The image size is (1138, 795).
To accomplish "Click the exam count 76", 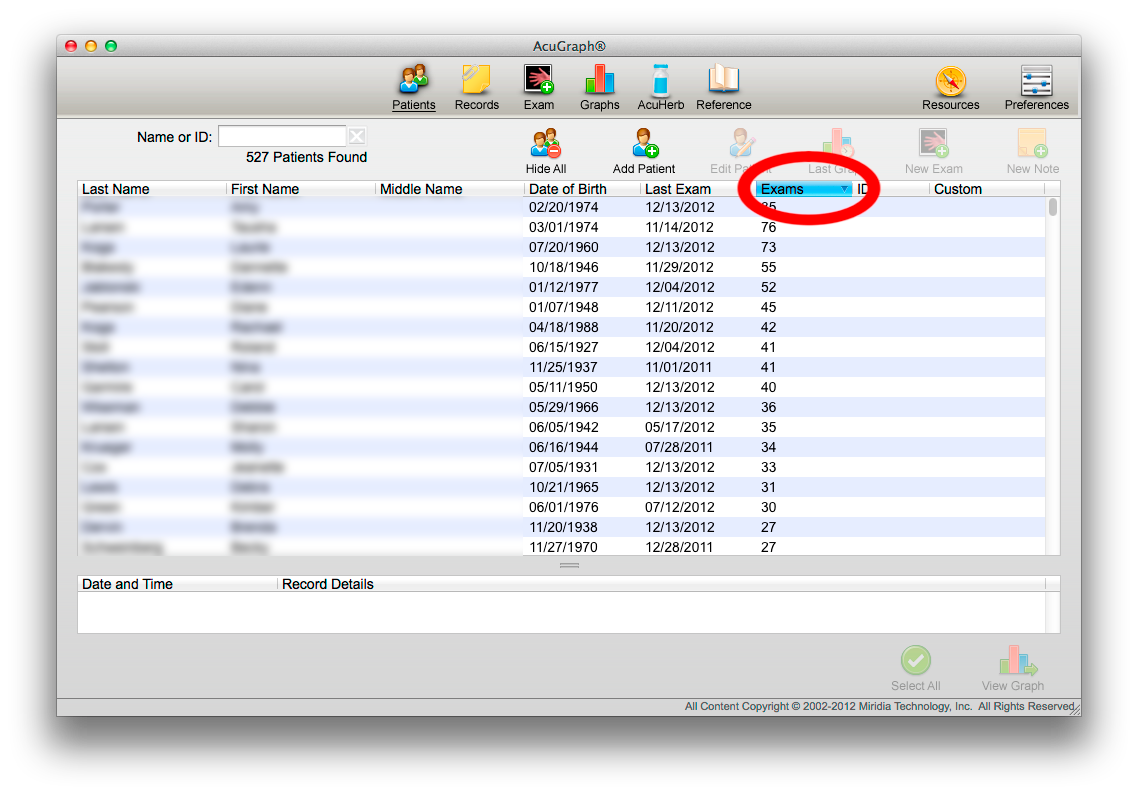I will click(x=769, y=227).
